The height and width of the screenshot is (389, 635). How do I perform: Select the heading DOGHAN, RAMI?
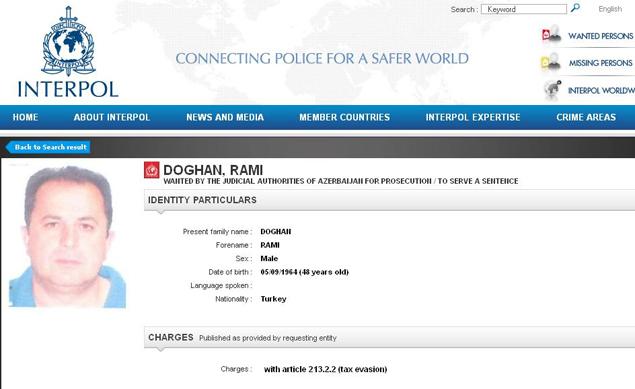(213, 170)
